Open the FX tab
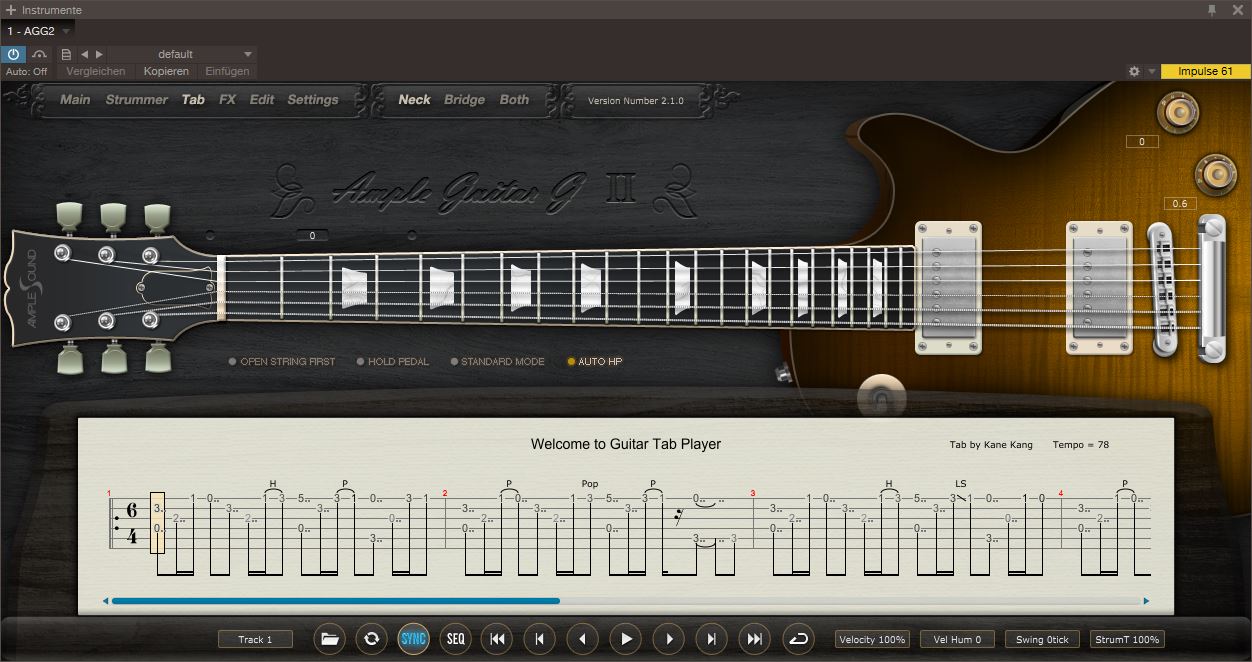1252x662 pixels. click(228, 100)
